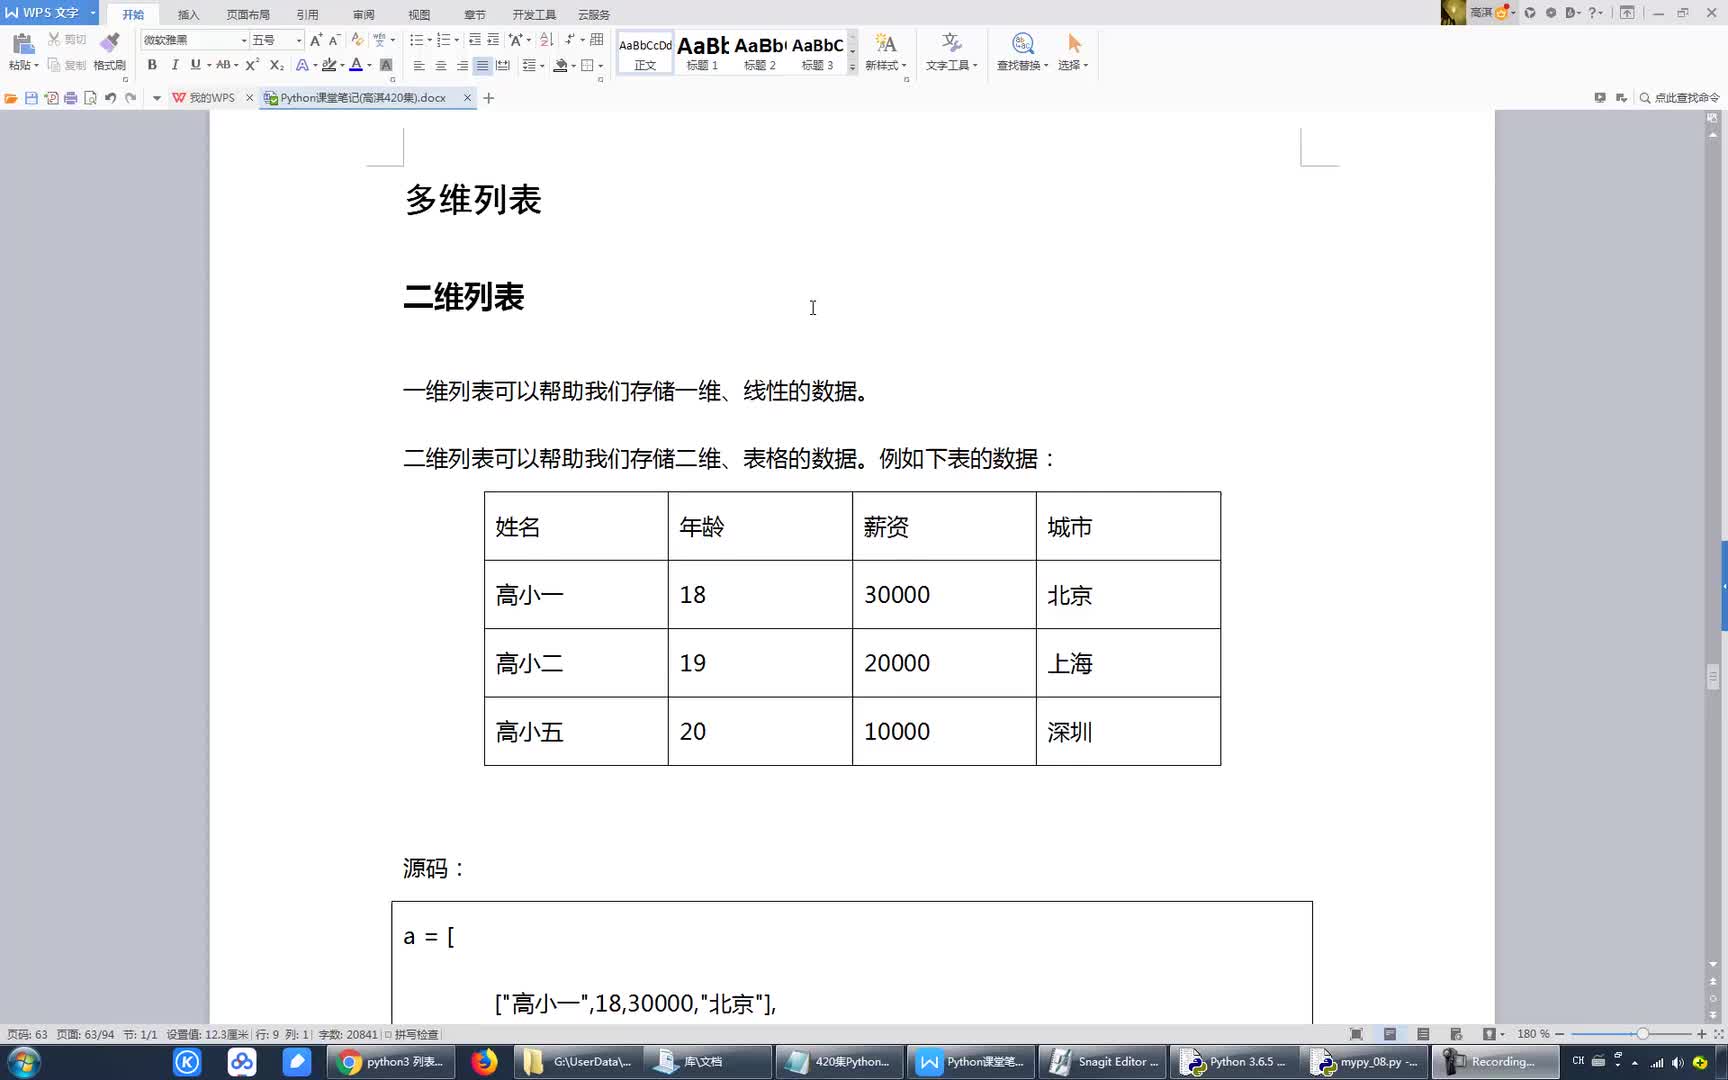Switch to the 视图 (View) tab
The image size is (1728, 1080).
[419, 15]
